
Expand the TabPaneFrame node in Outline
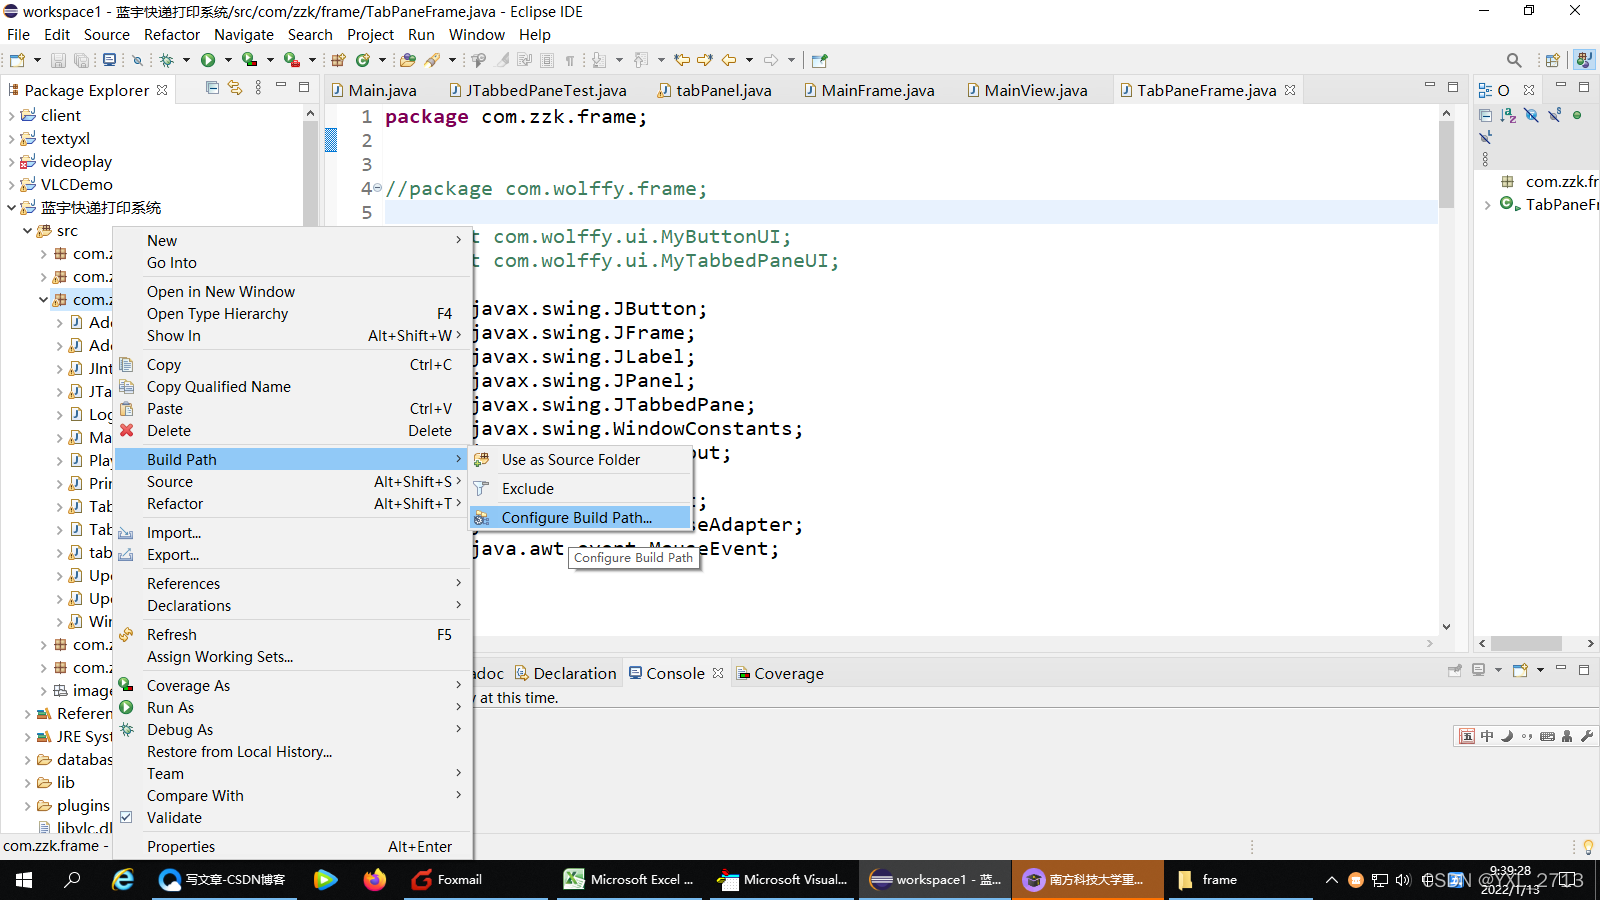[1487, 204]
